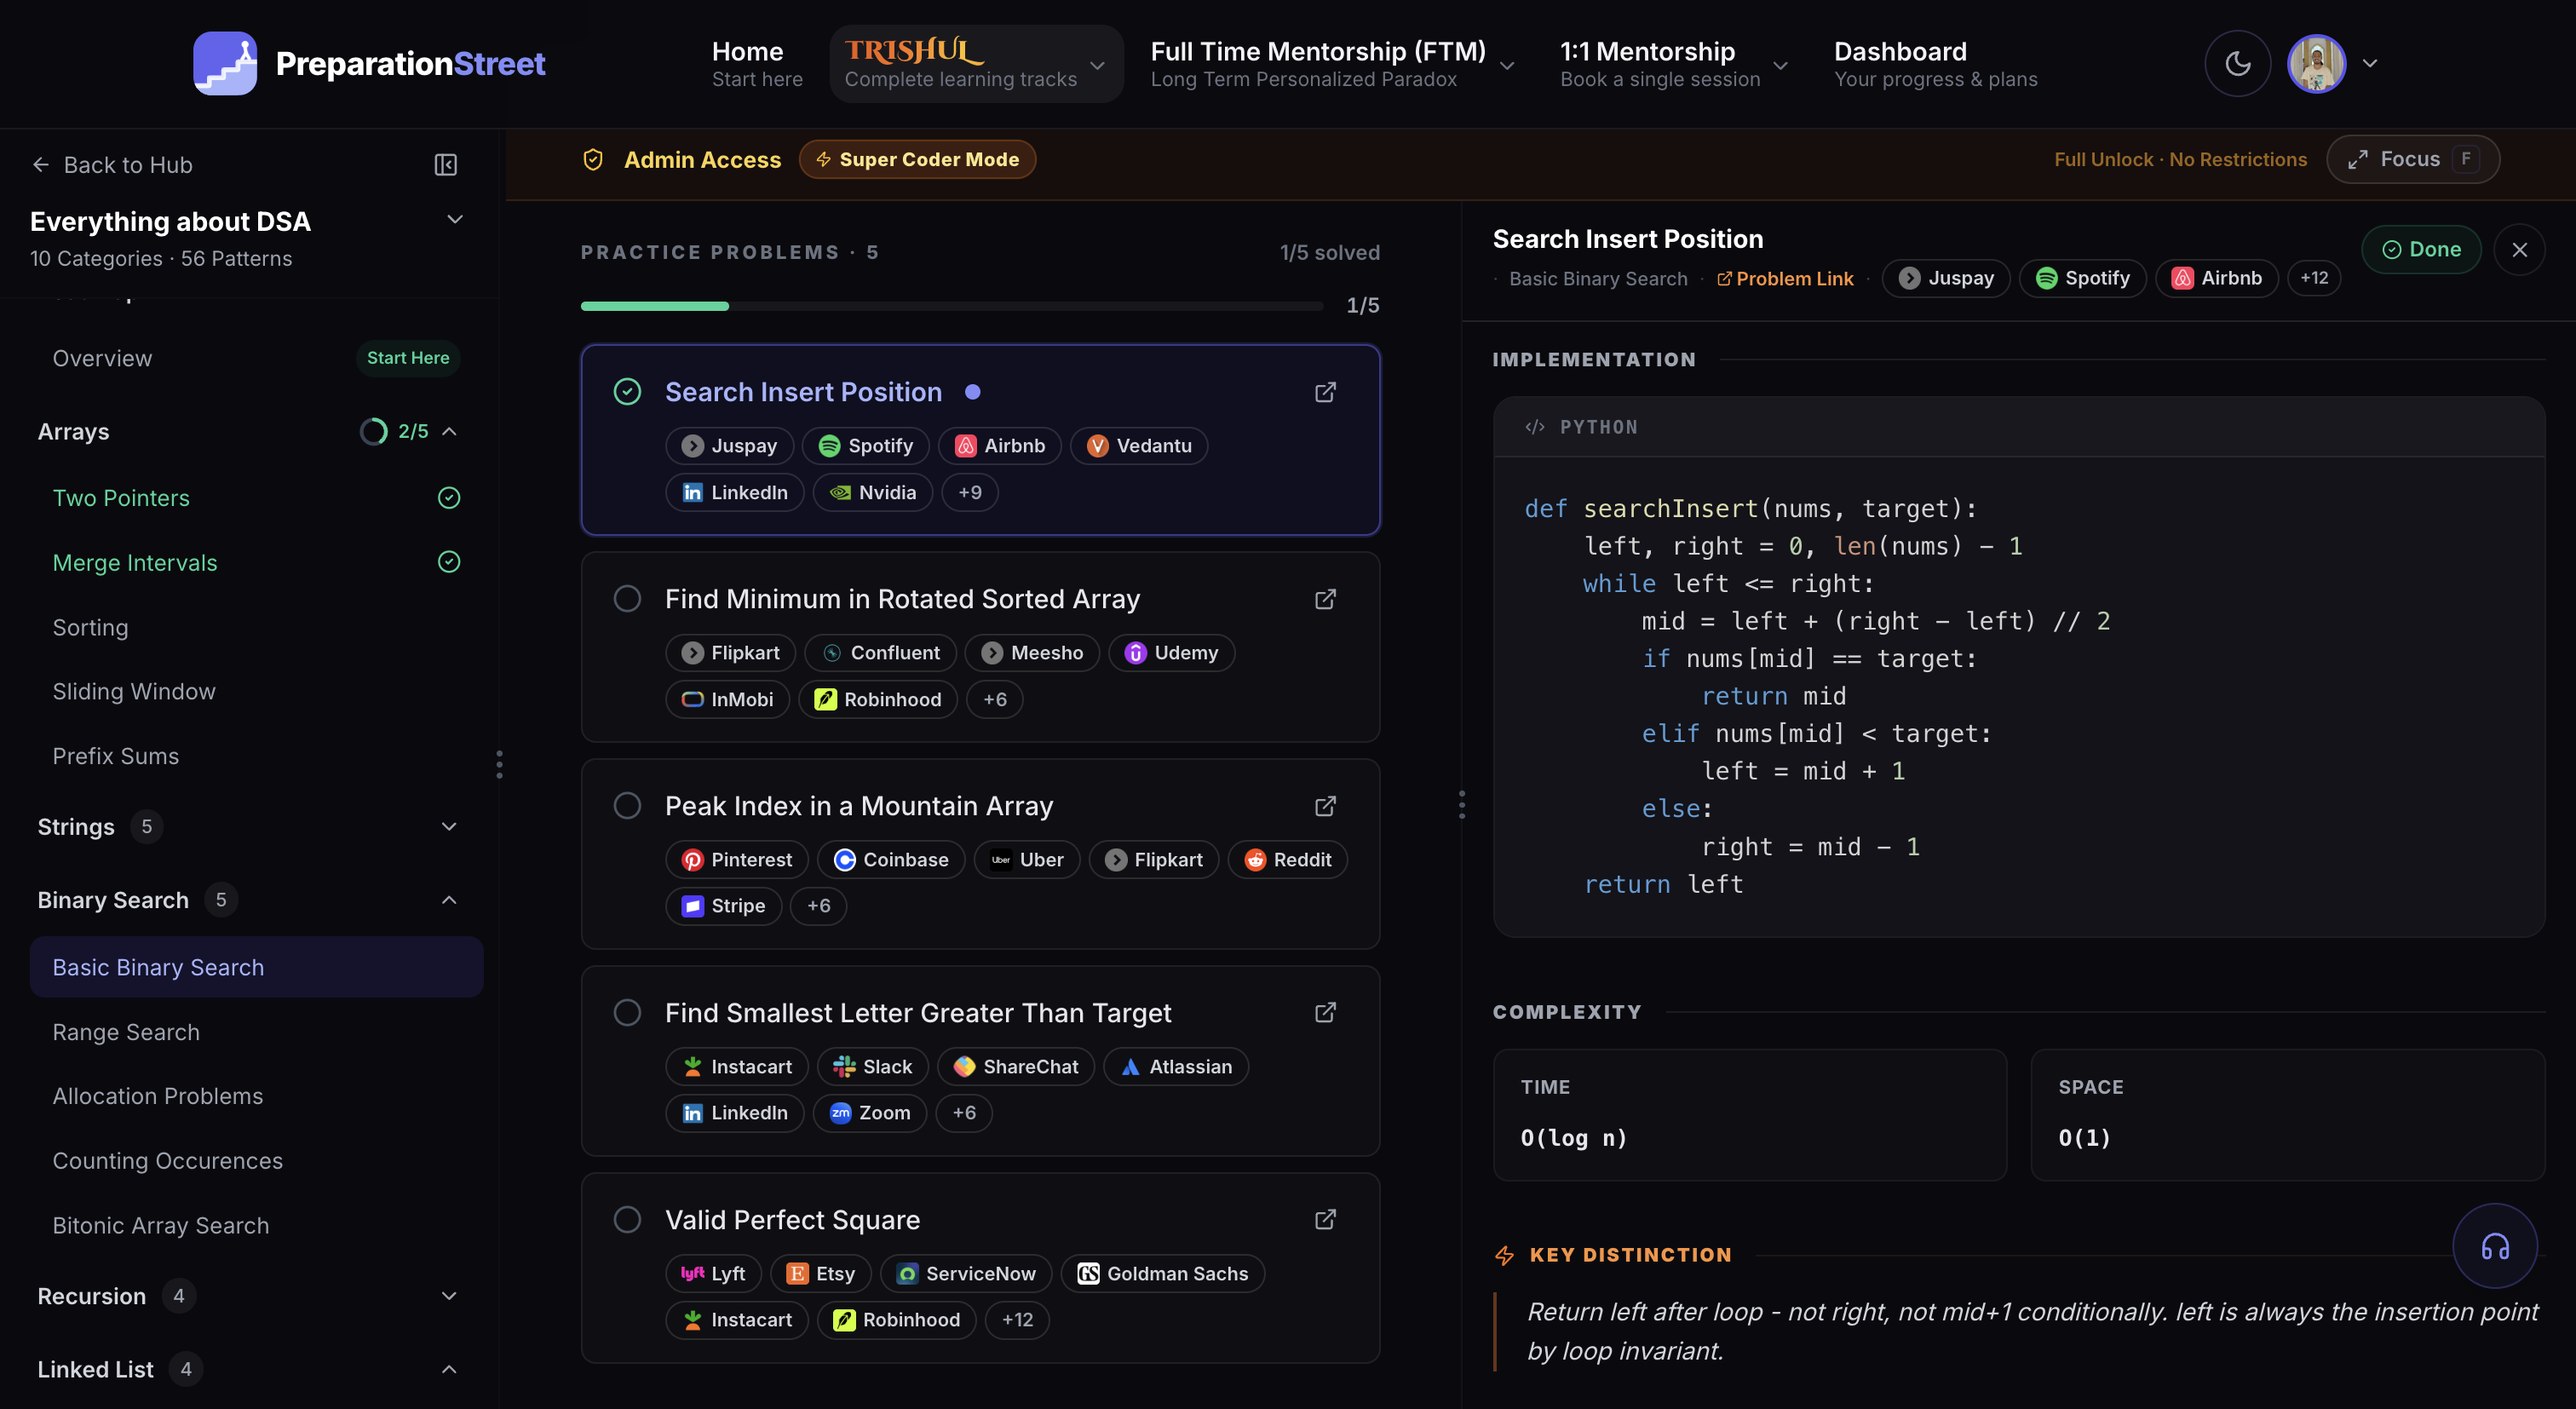This screenshot has width=2576, height=1409.
Task: Click the Merge Intervals completed check icon
Action: pos(449,562)
